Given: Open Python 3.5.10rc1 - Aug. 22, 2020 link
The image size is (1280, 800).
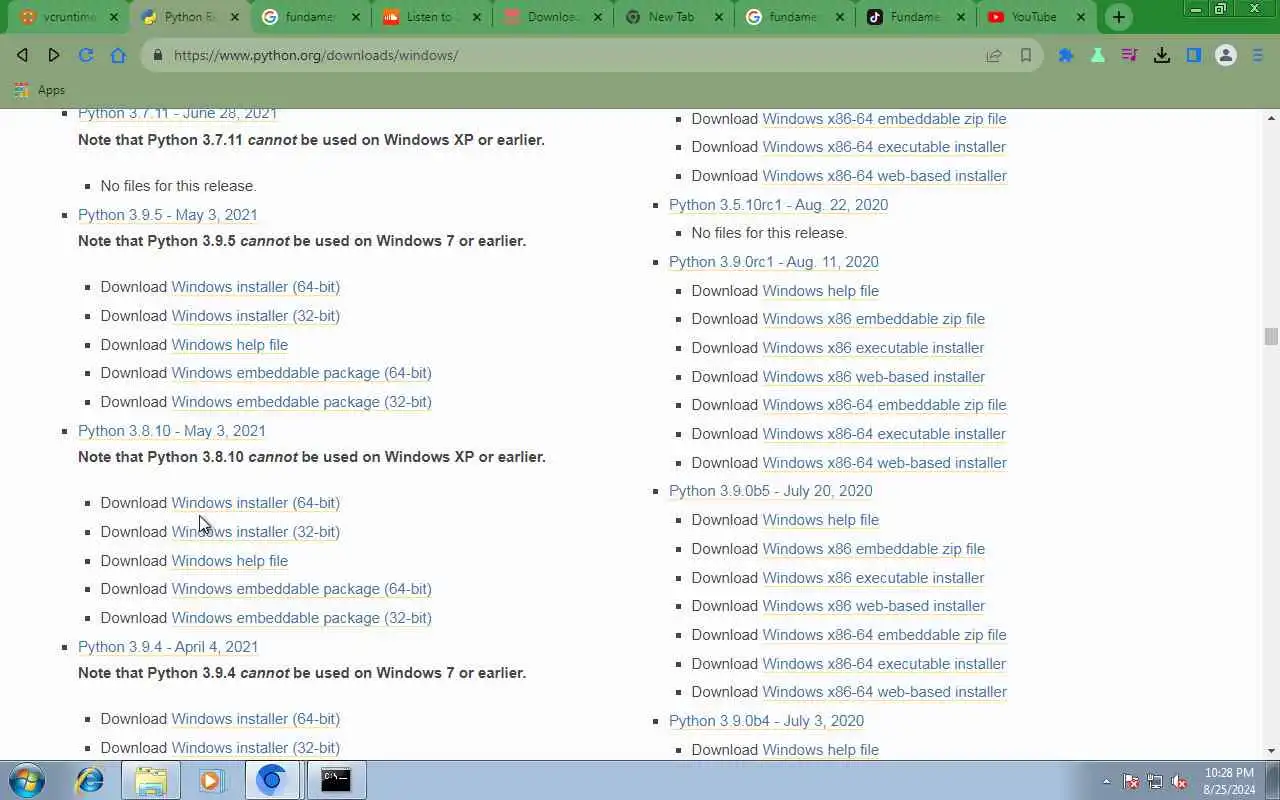Looking at the screenshot, I should click(778, 205).
